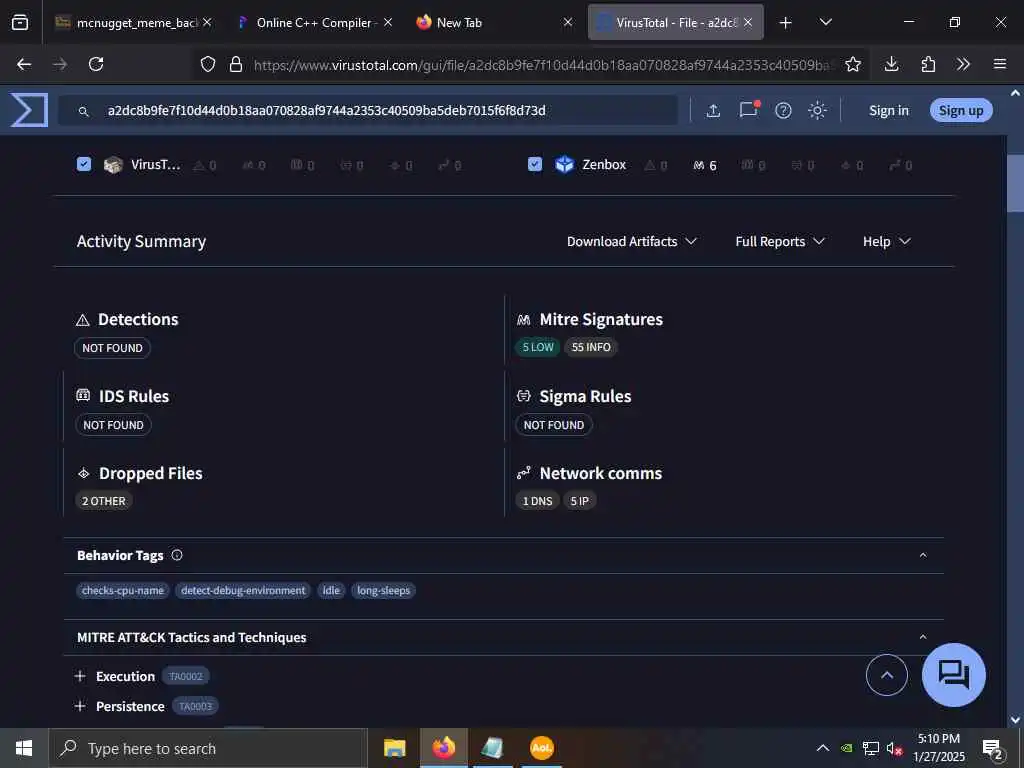Image resolution: width=1024 pixels, height=768 pixels.
Task: Click the 1 DNS network badge
Action: (537, 501)
